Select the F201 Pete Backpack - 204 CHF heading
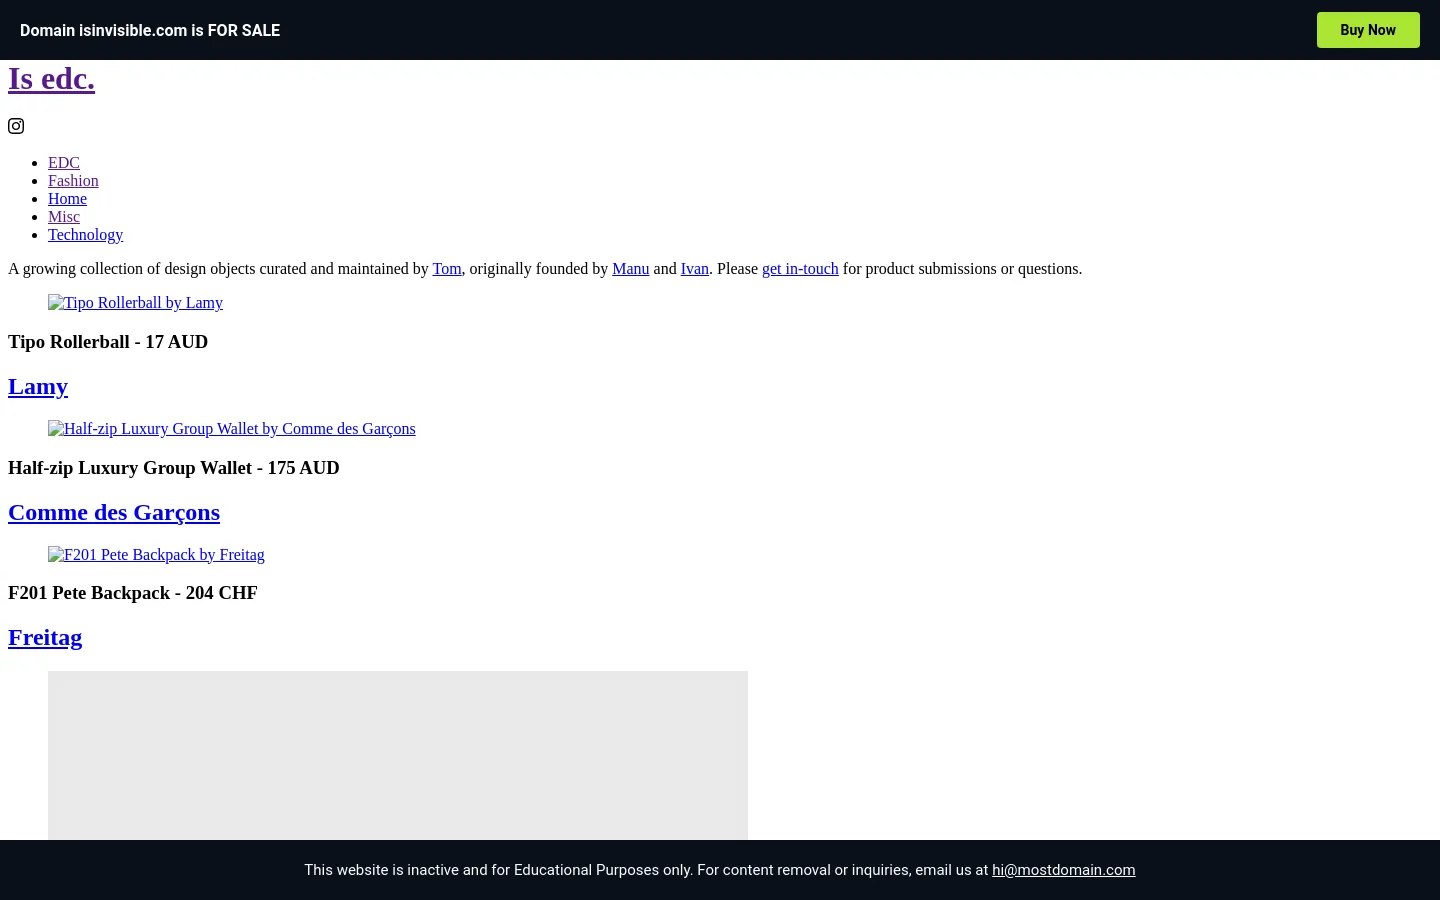The height and width of the screenshot is (900, 1440). click(133, 593)
